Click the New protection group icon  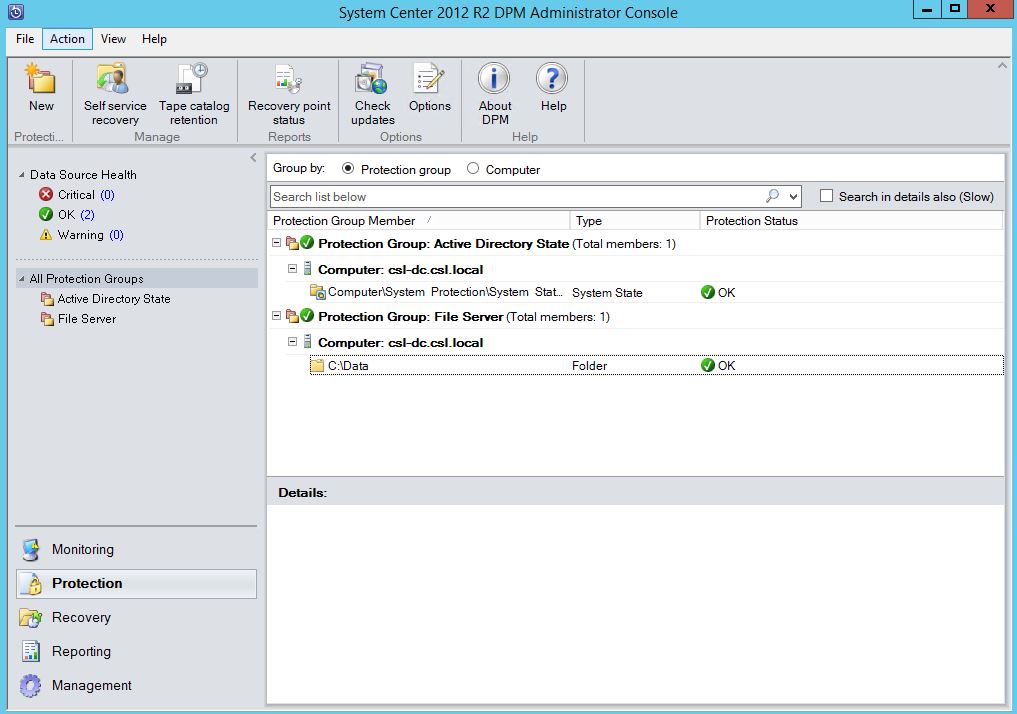pos(40,79)
